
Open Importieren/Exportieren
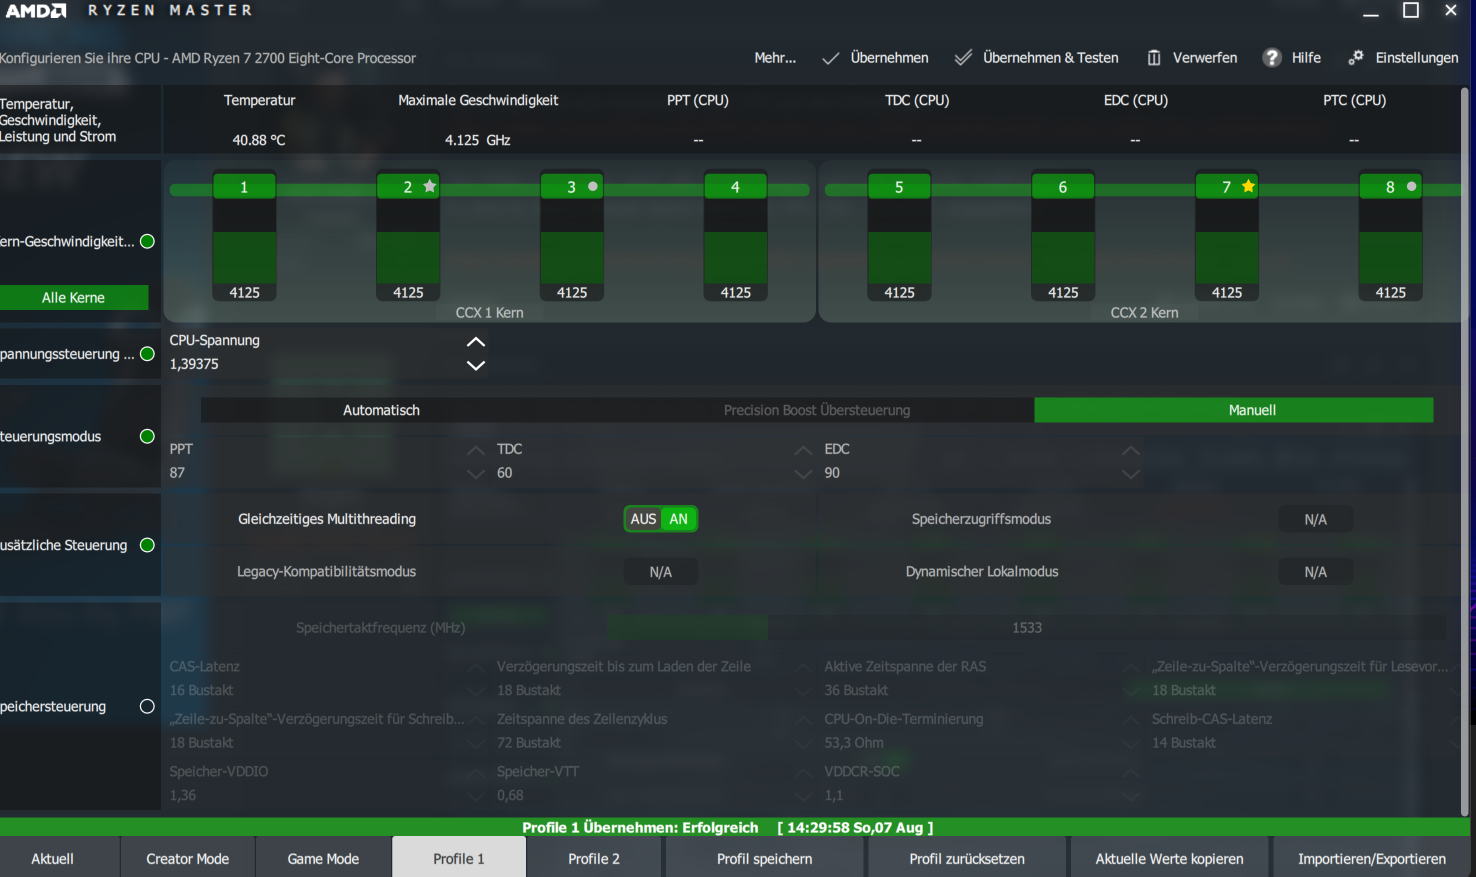point(1372,858)
